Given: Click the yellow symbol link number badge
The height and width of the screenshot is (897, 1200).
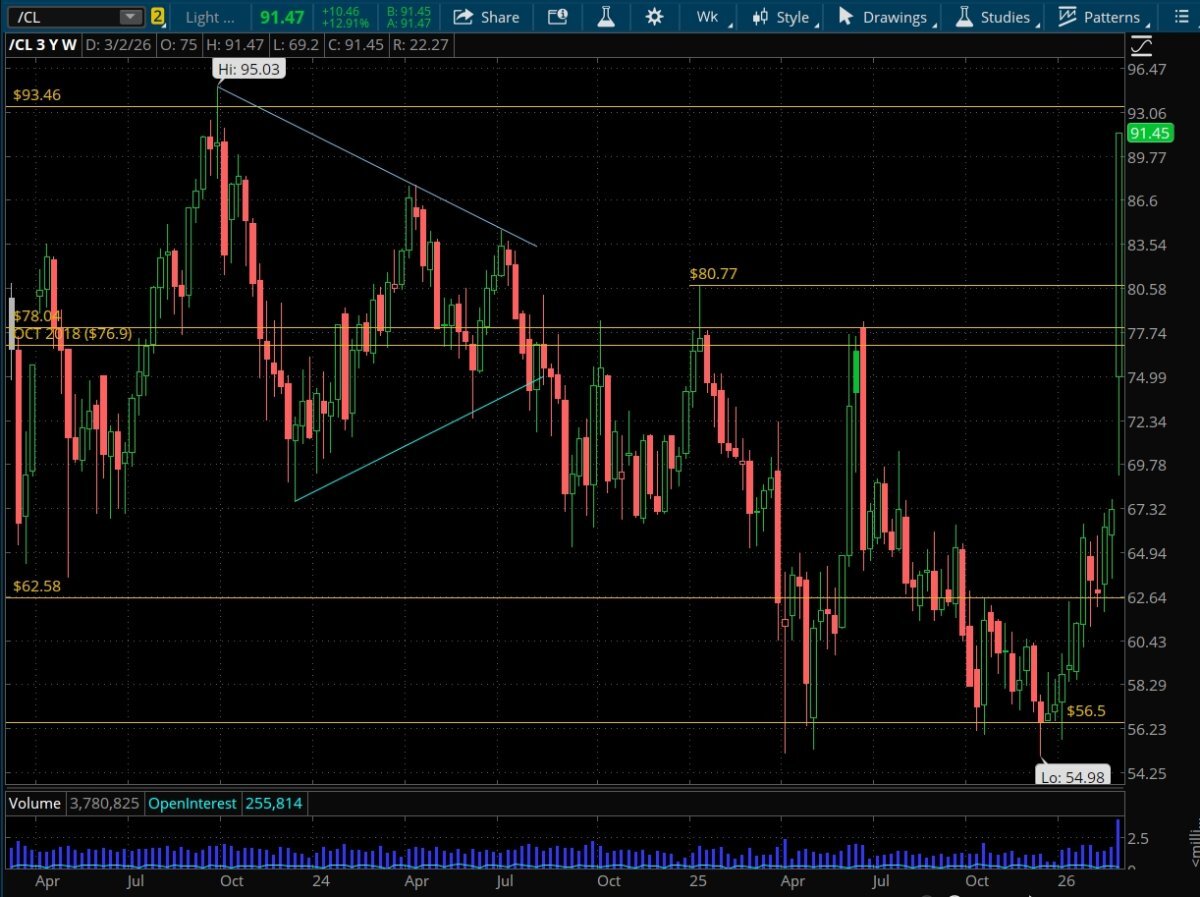Looking at the screenshot, I should pos(157,17).
